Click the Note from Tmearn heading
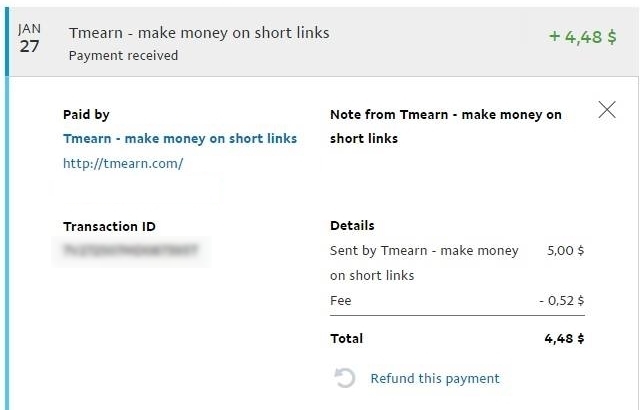The image size is (643, 410). (445, 126)
